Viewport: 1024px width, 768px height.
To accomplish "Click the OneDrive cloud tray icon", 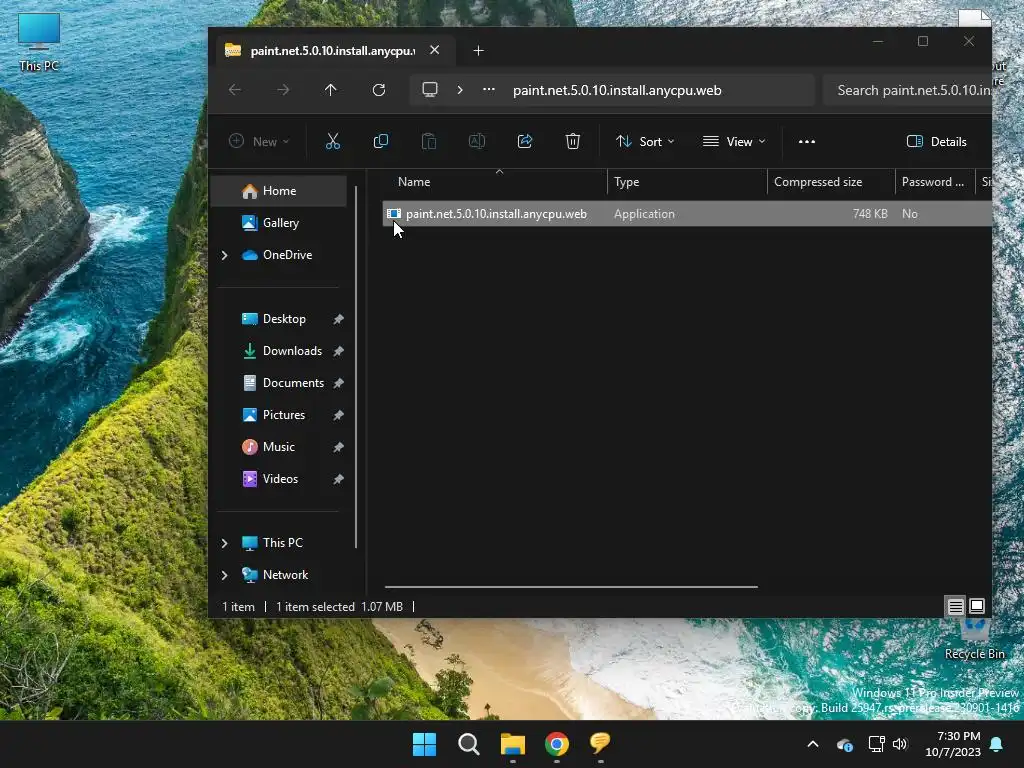I will pos(844,744).
